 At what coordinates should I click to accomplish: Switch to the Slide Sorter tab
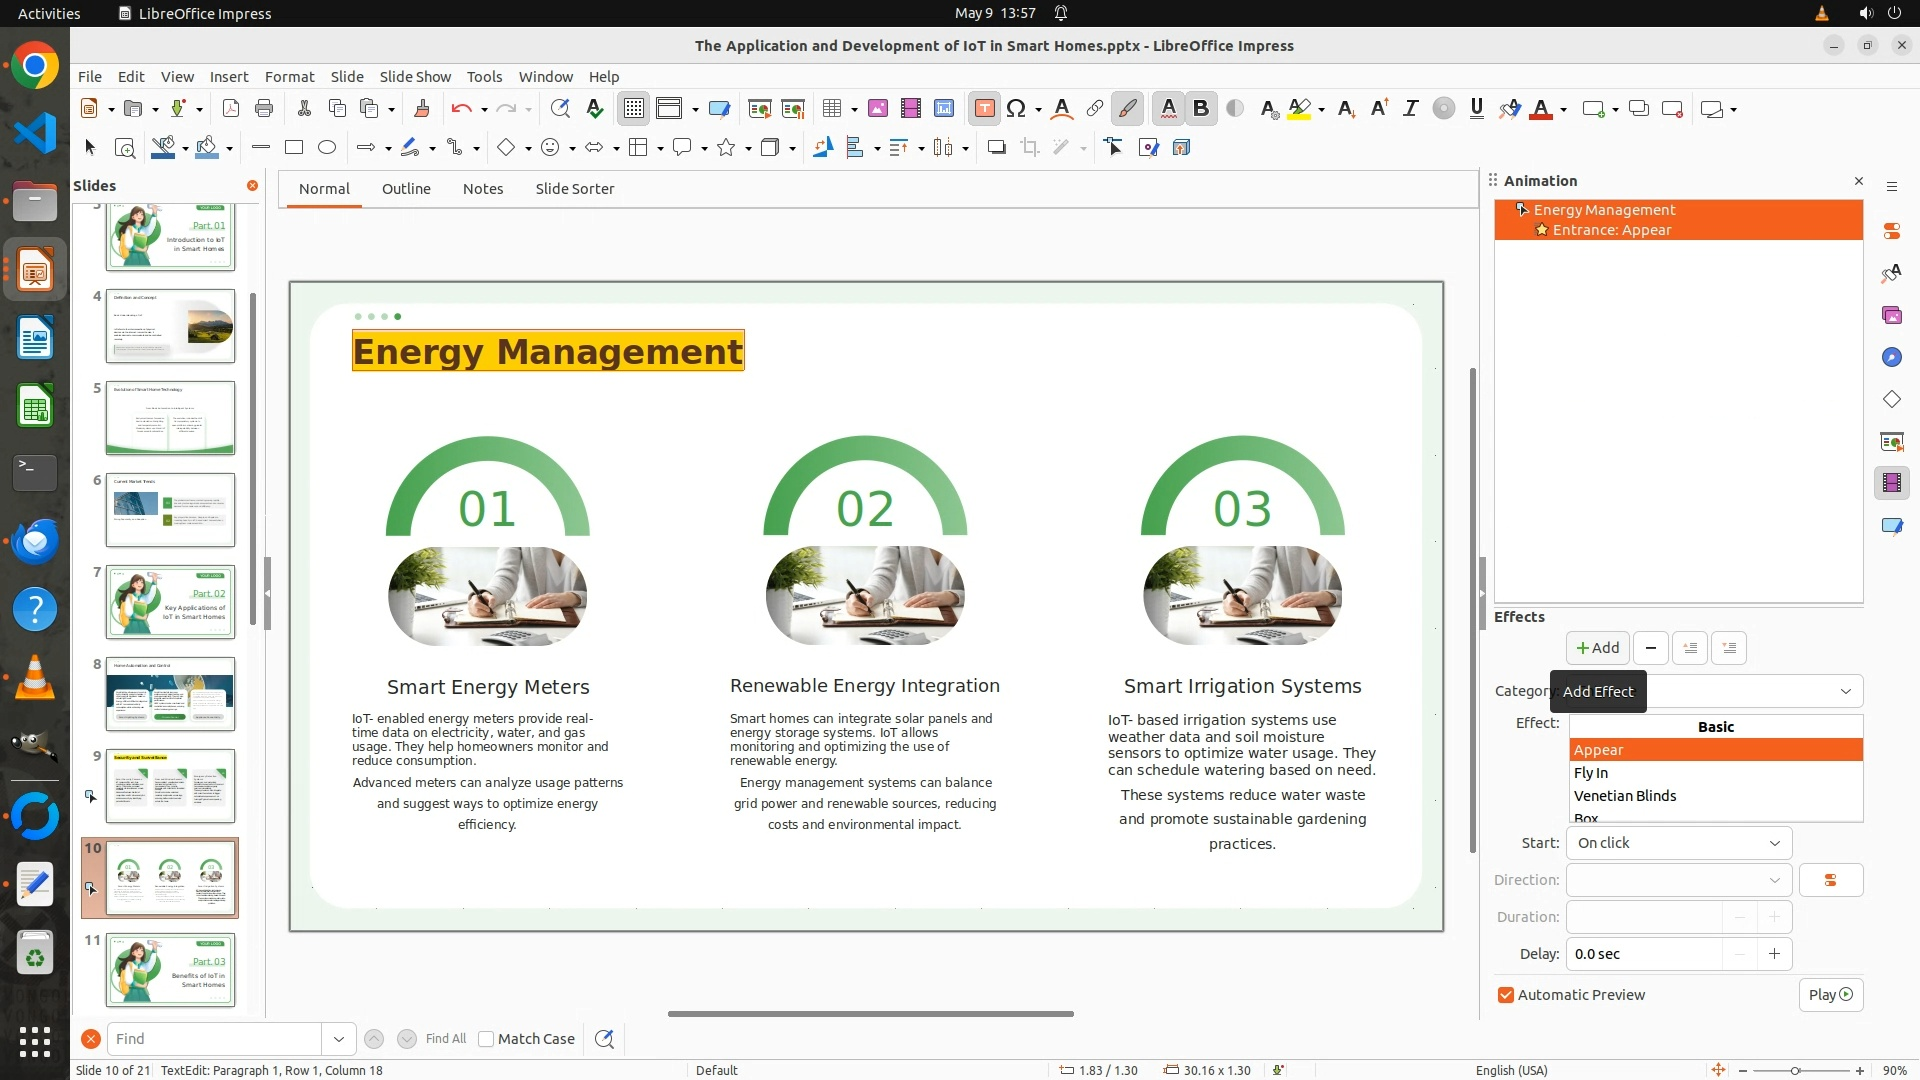click(x=574, y=189)
